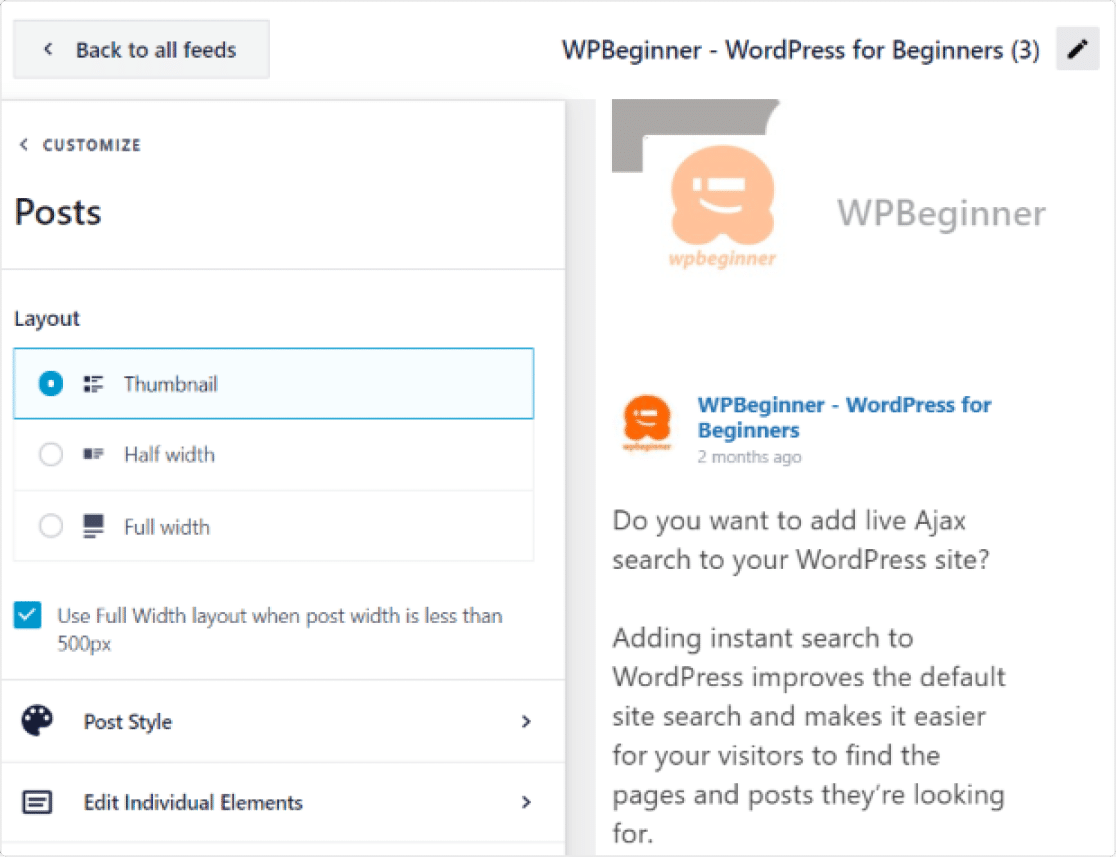Screen dimensions: 1116x857
Task: Select the Thumbnail layout radio button
Action: [x=51, y=384]
